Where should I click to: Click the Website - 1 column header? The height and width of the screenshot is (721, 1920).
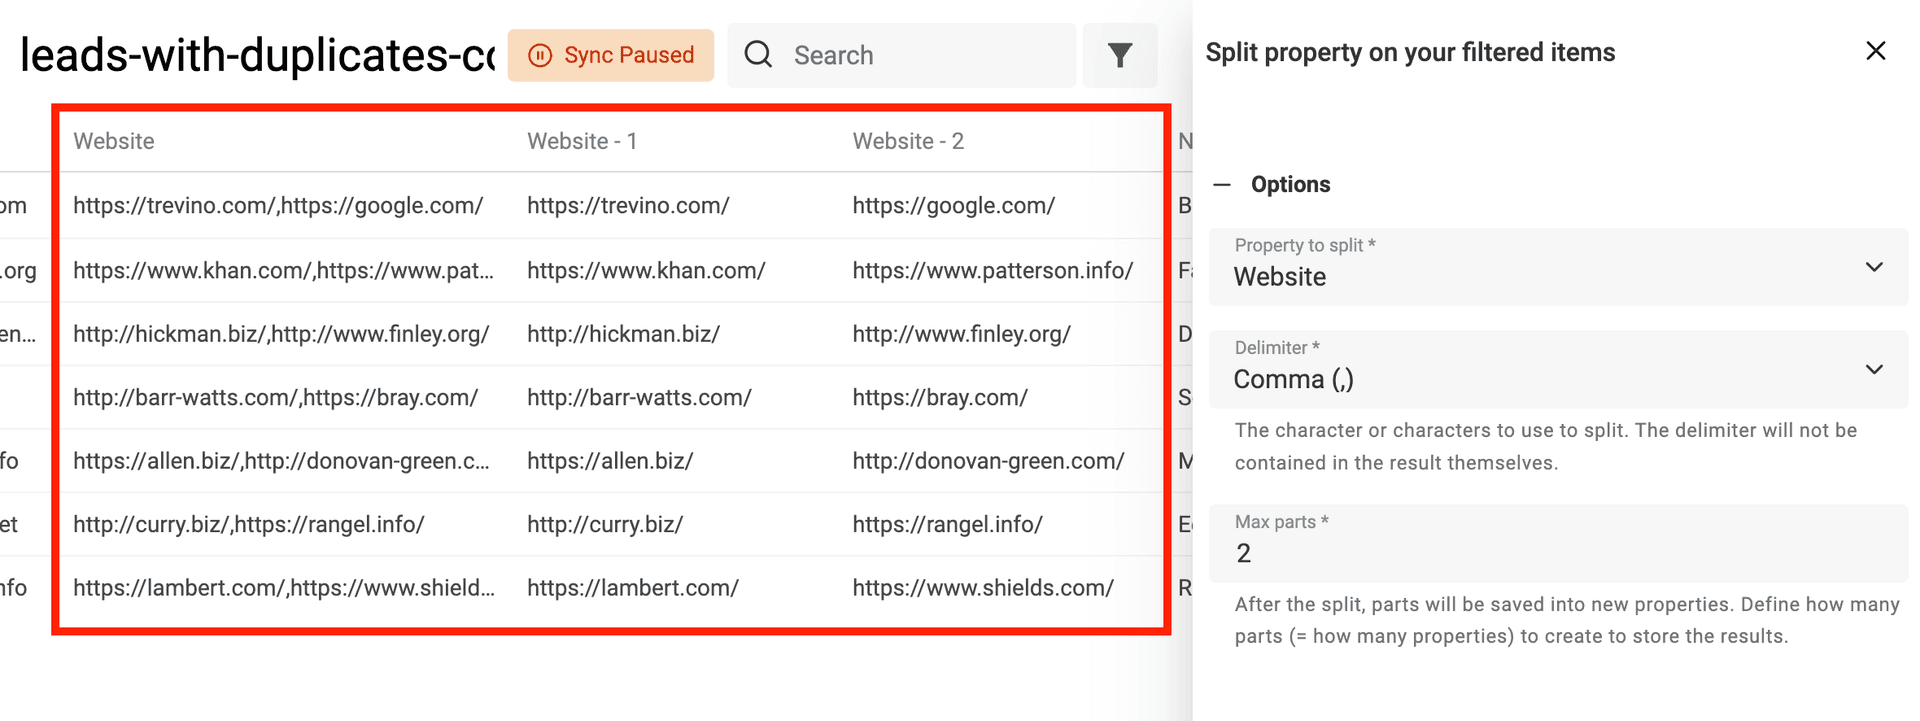(582, 141)
